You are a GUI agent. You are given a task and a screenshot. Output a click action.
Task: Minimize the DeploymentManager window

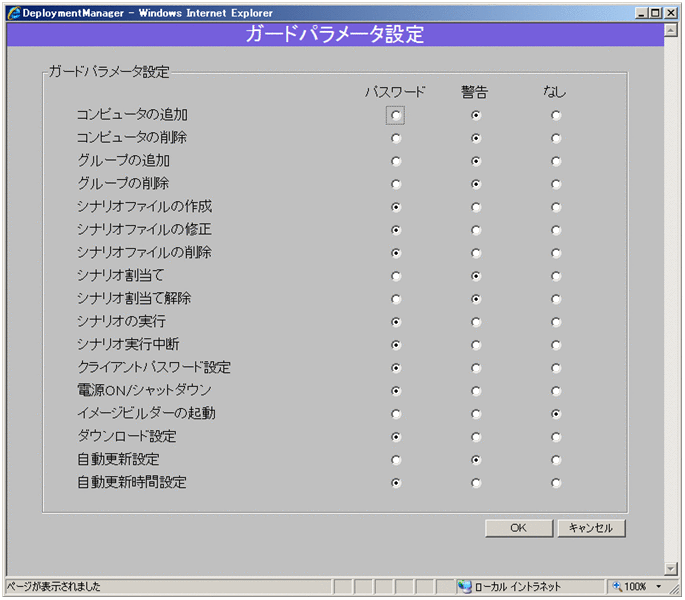(641, 13)
